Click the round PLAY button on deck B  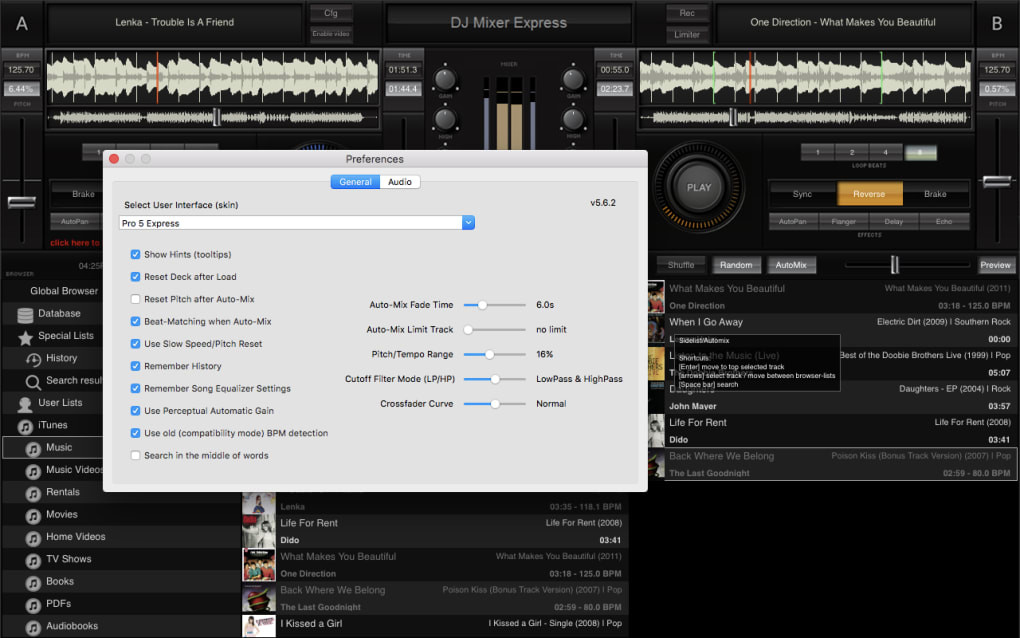[699, 187]
